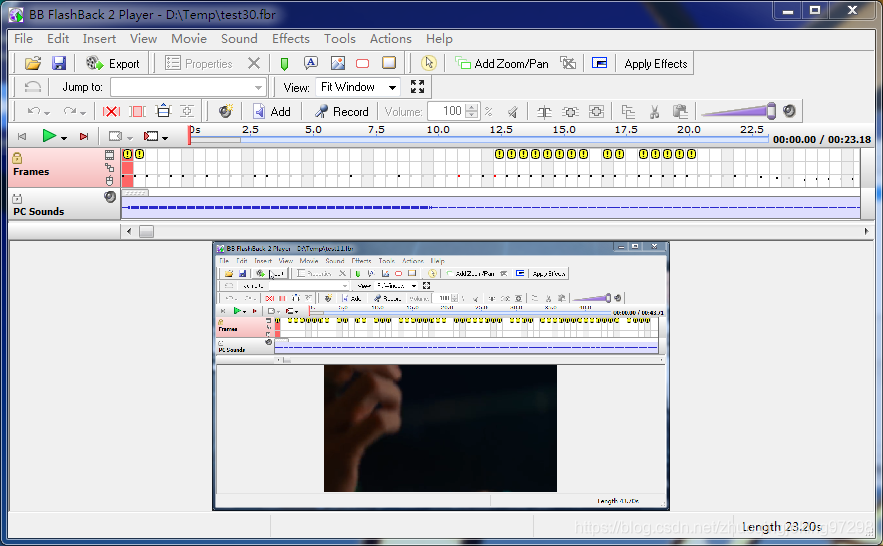Open the Sound menu
This screenshot has height=546, width=883.
pyautogui.click(x=239, y=39)
